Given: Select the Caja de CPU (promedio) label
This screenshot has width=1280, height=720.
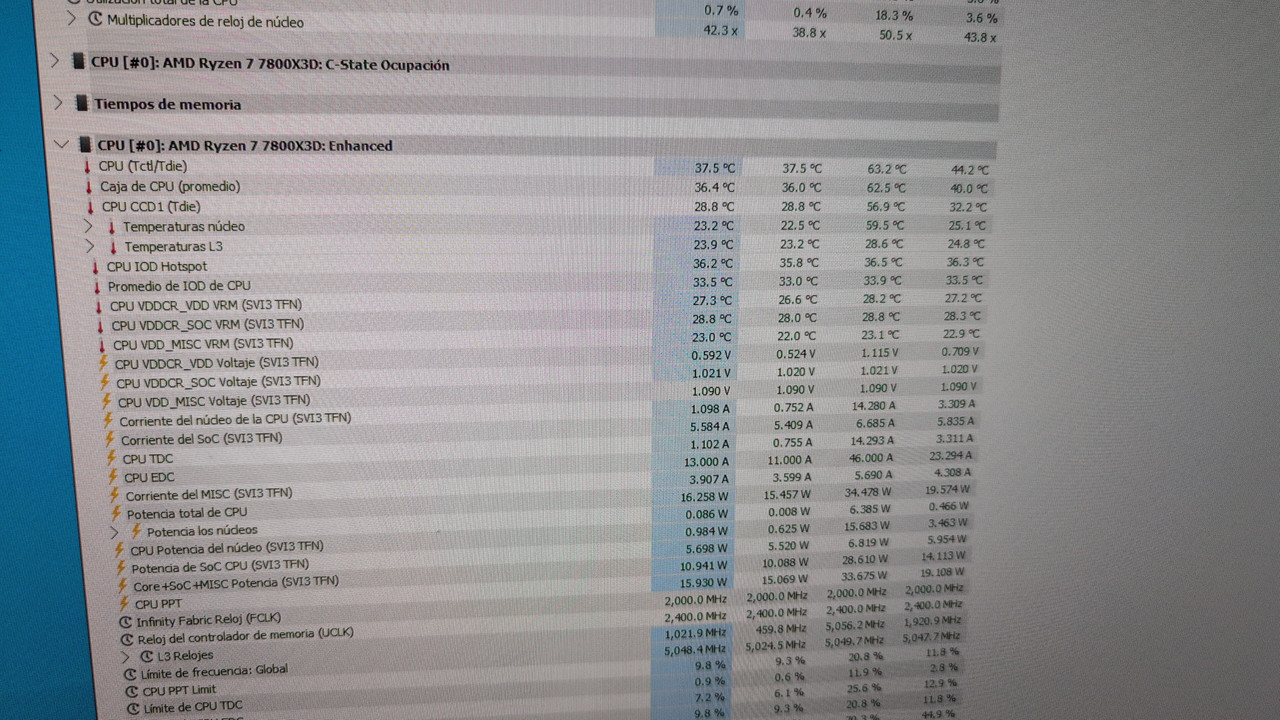Looking at the screenshot, I should [x=170, y=186].
